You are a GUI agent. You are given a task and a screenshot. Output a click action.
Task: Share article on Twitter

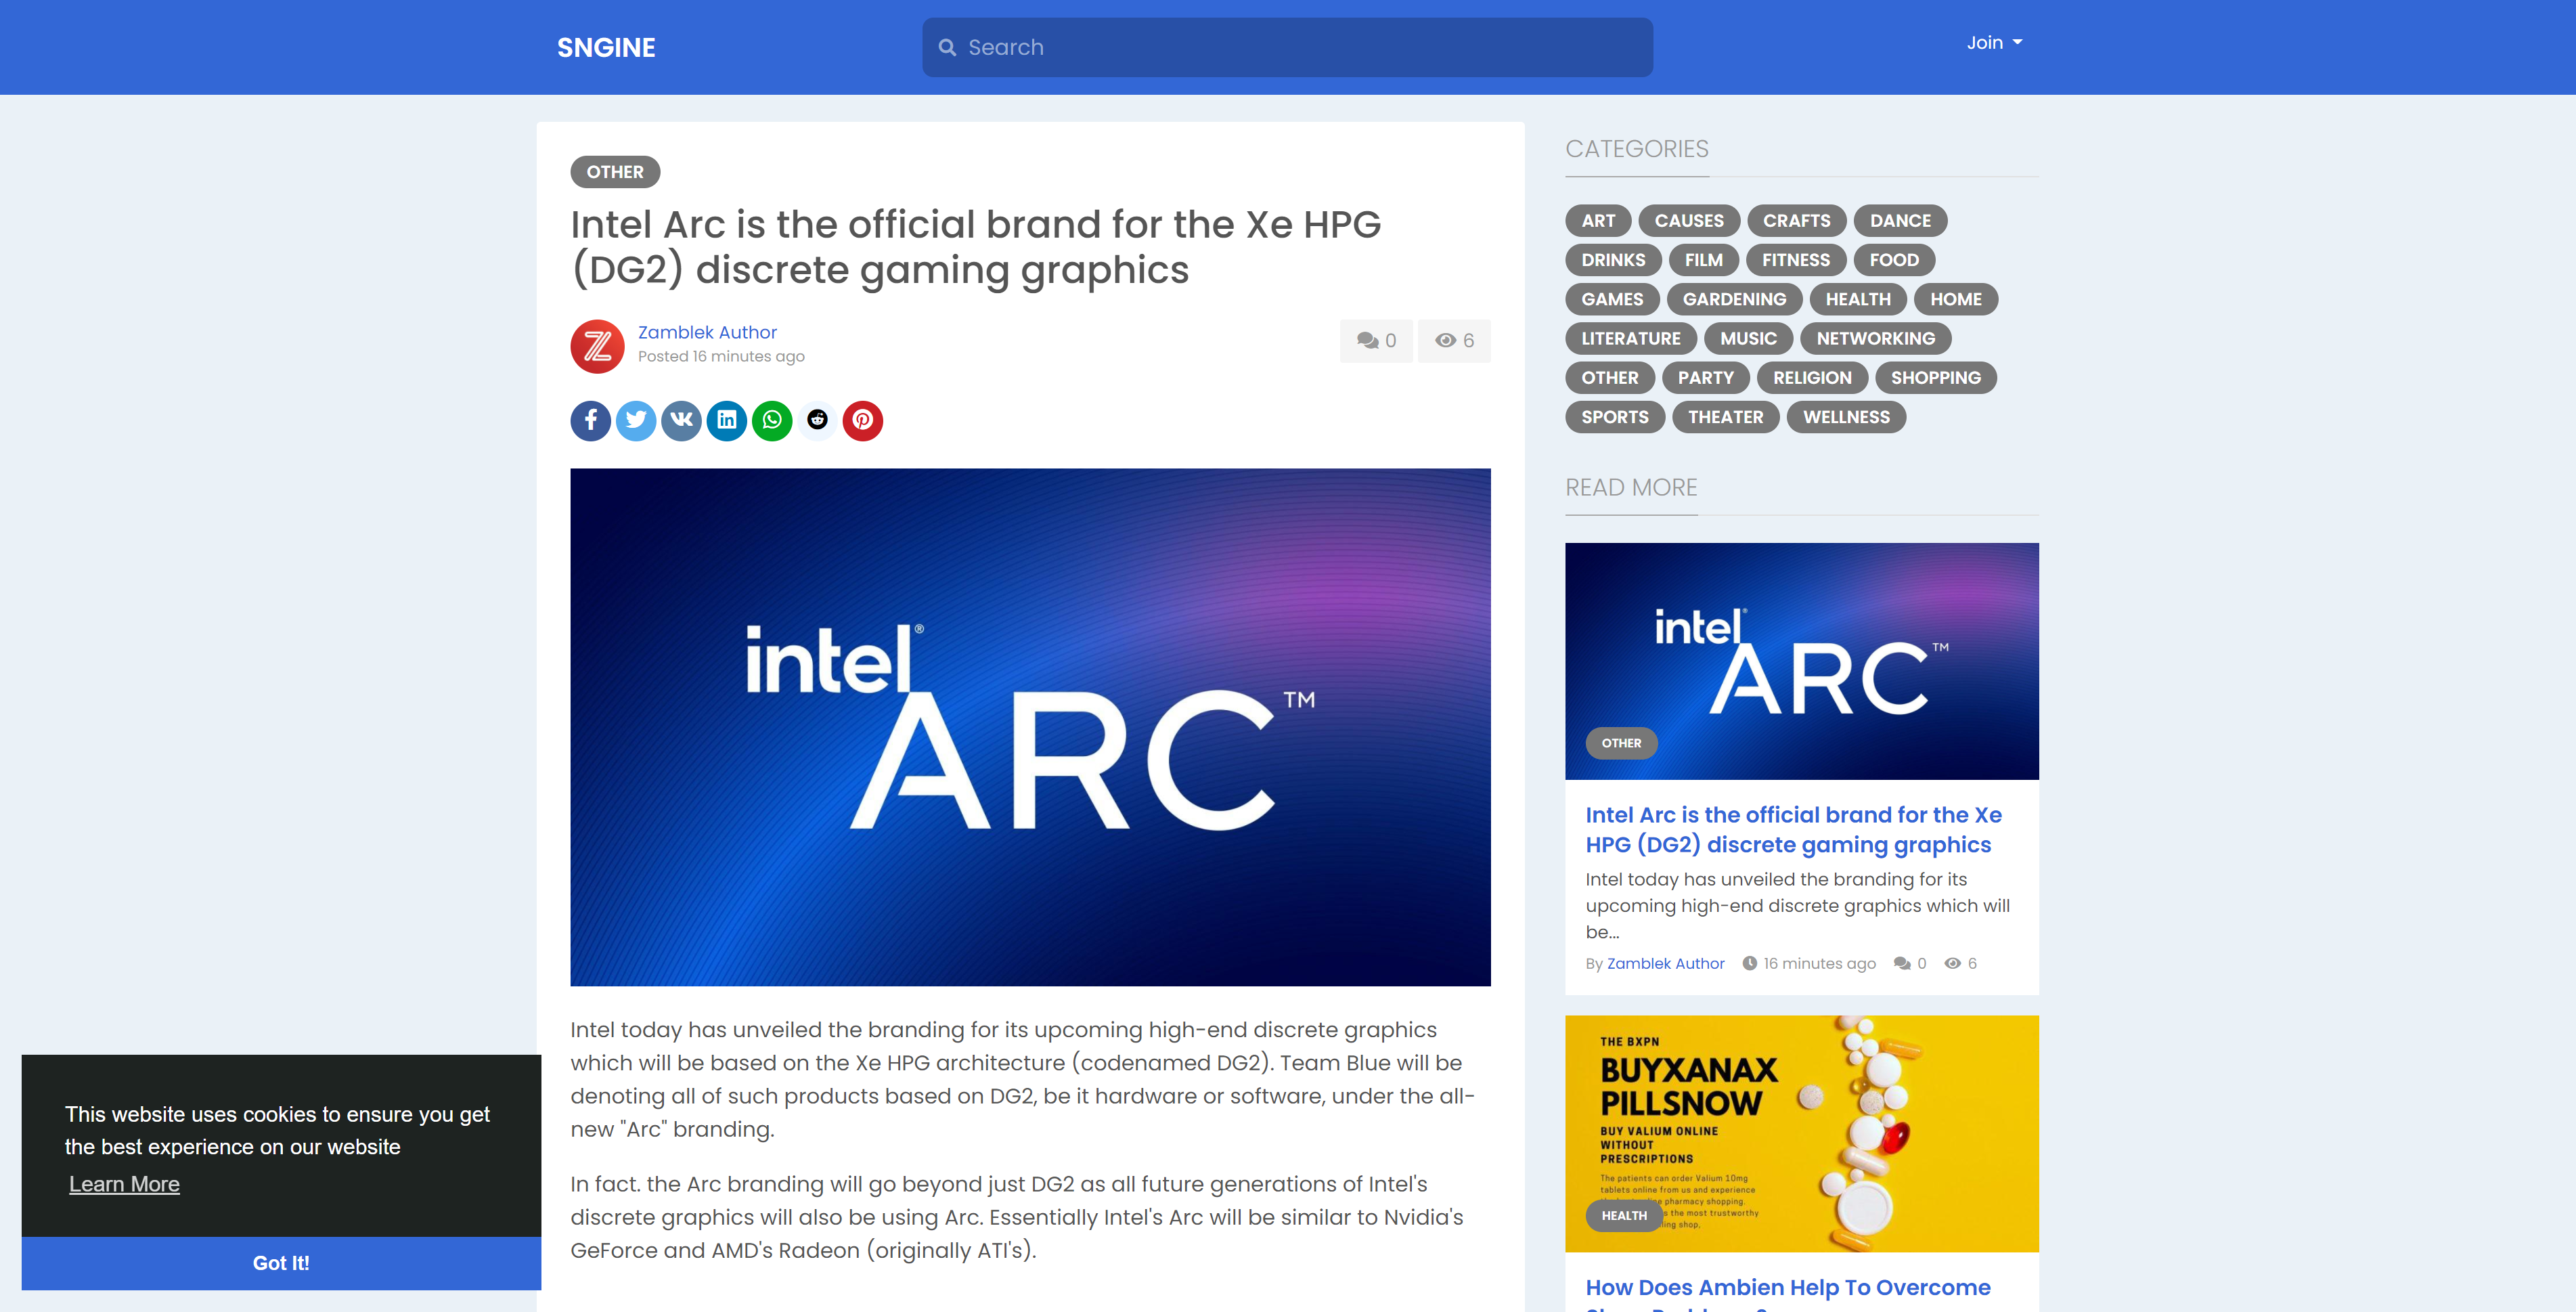[636, 420]
